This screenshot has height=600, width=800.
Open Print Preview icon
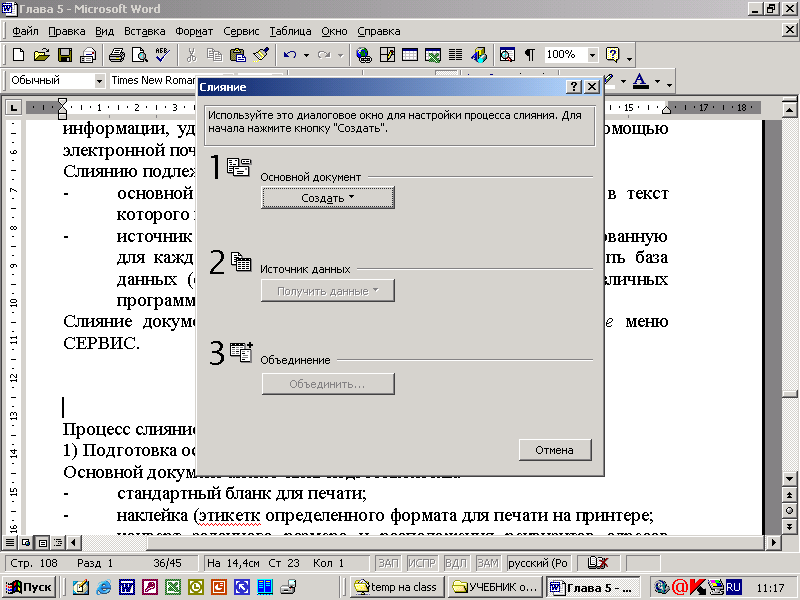click(x=139, y=55)
